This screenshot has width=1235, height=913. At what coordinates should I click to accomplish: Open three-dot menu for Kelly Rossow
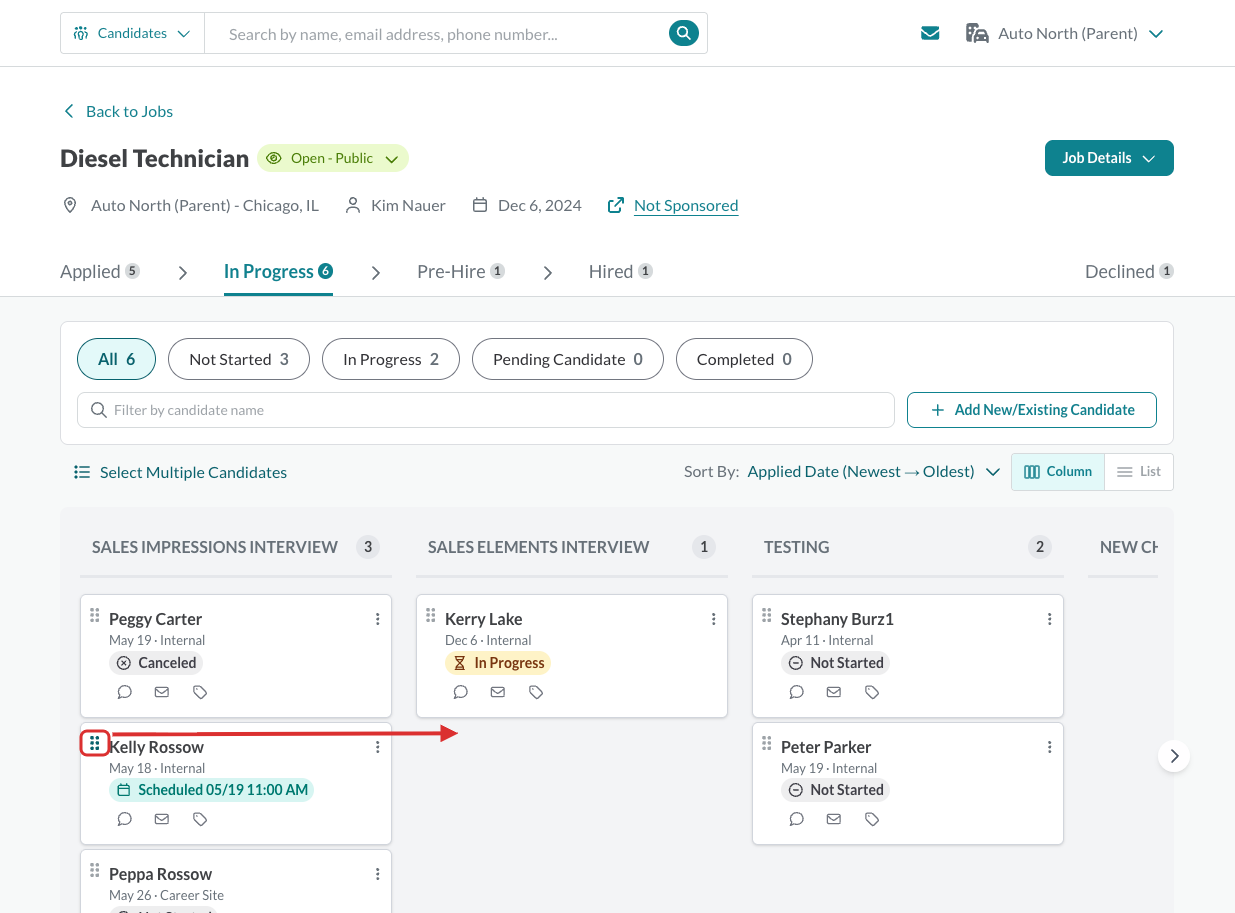378,747
